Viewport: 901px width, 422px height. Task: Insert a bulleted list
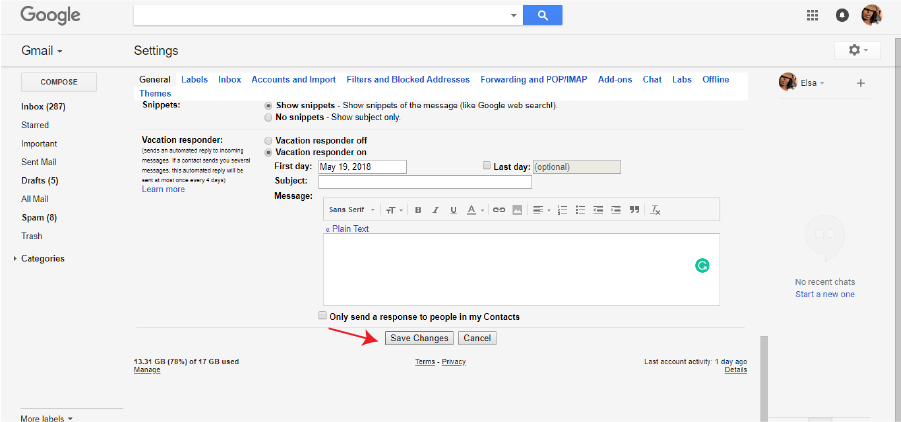click(580, 210)
